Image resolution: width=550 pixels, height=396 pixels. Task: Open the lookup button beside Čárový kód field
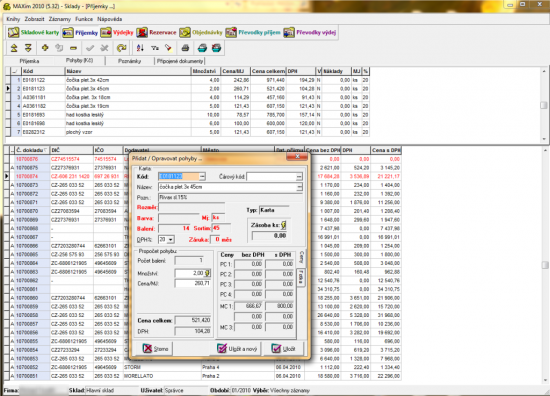click(x=299, y=177)
